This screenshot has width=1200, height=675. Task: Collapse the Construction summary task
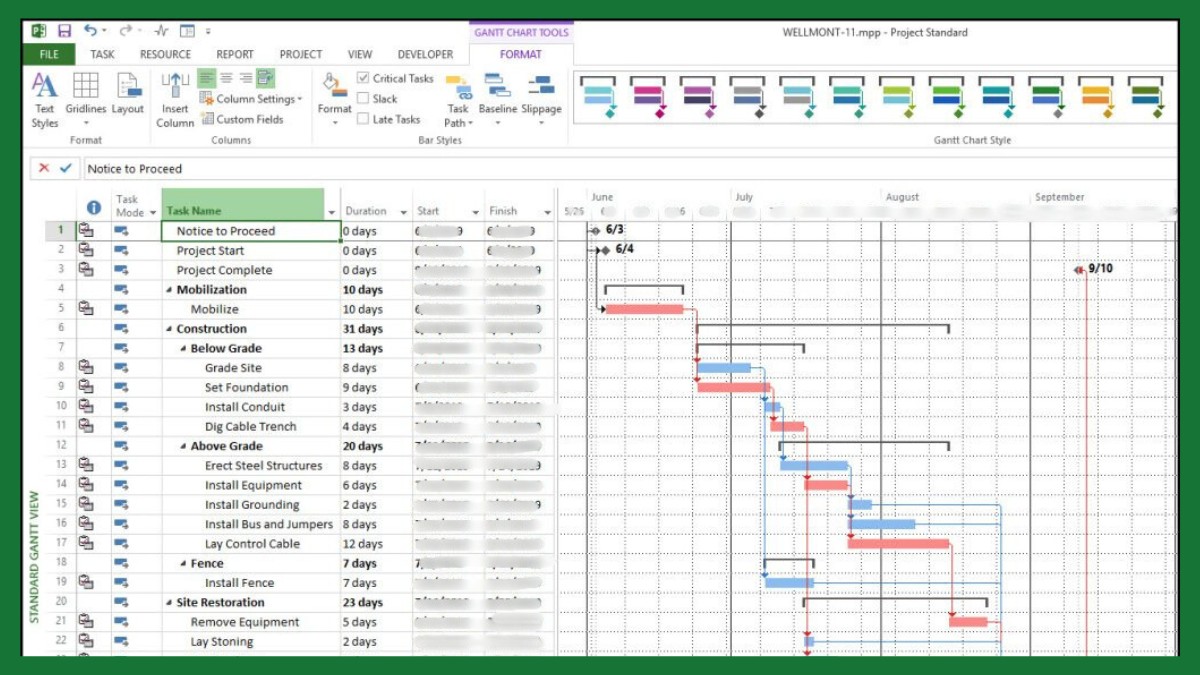click(169, 329)
